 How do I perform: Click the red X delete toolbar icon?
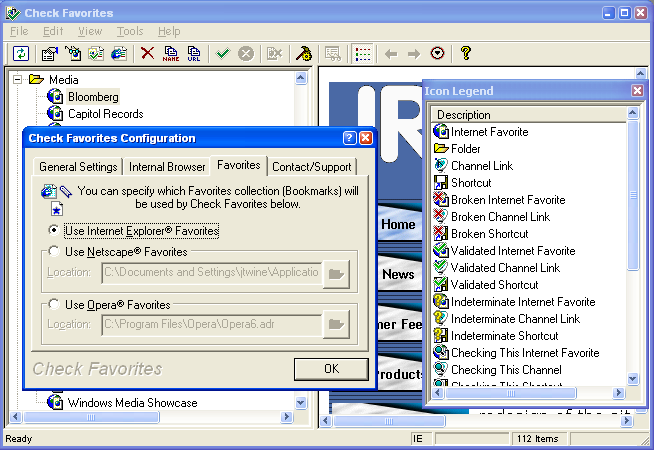tap(147, 53)
